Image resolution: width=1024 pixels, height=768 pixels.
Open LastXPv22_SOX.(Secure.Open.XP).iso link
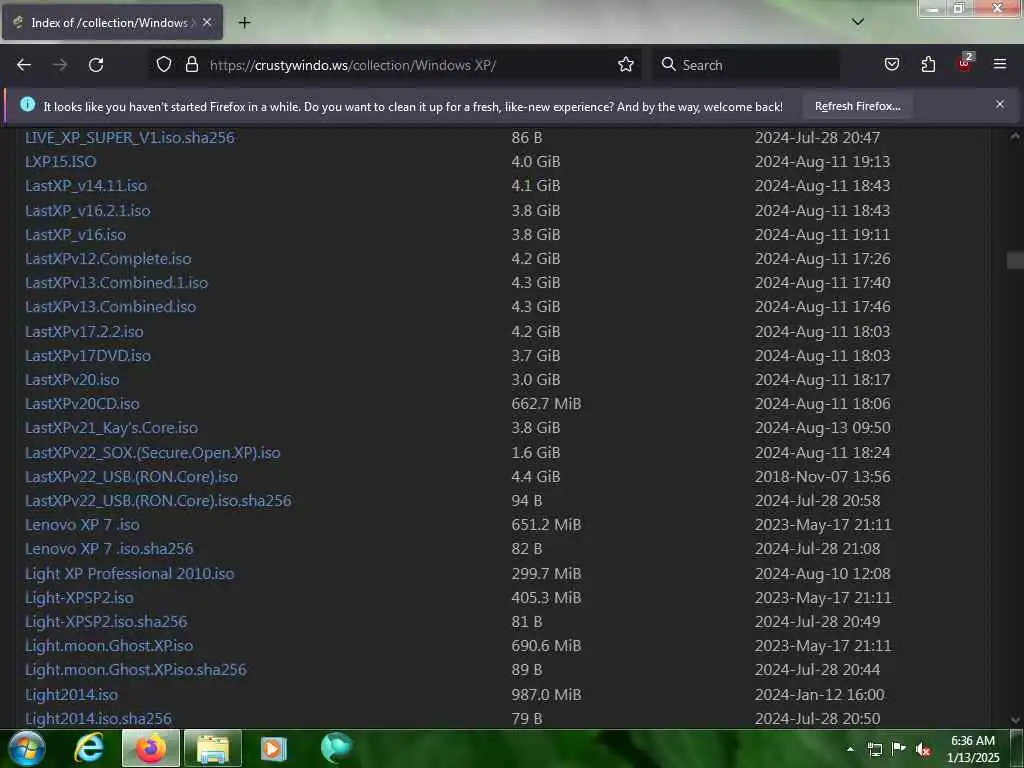click(x=152, y=453)
